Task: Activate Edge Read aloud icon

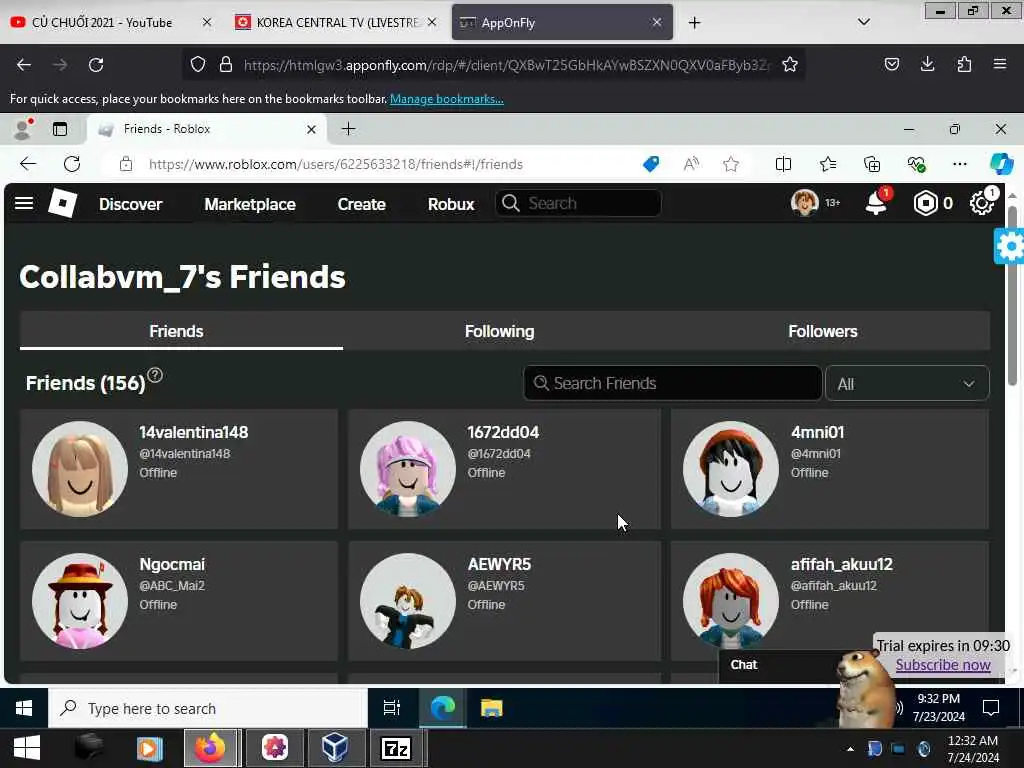Action: point(691,165)
